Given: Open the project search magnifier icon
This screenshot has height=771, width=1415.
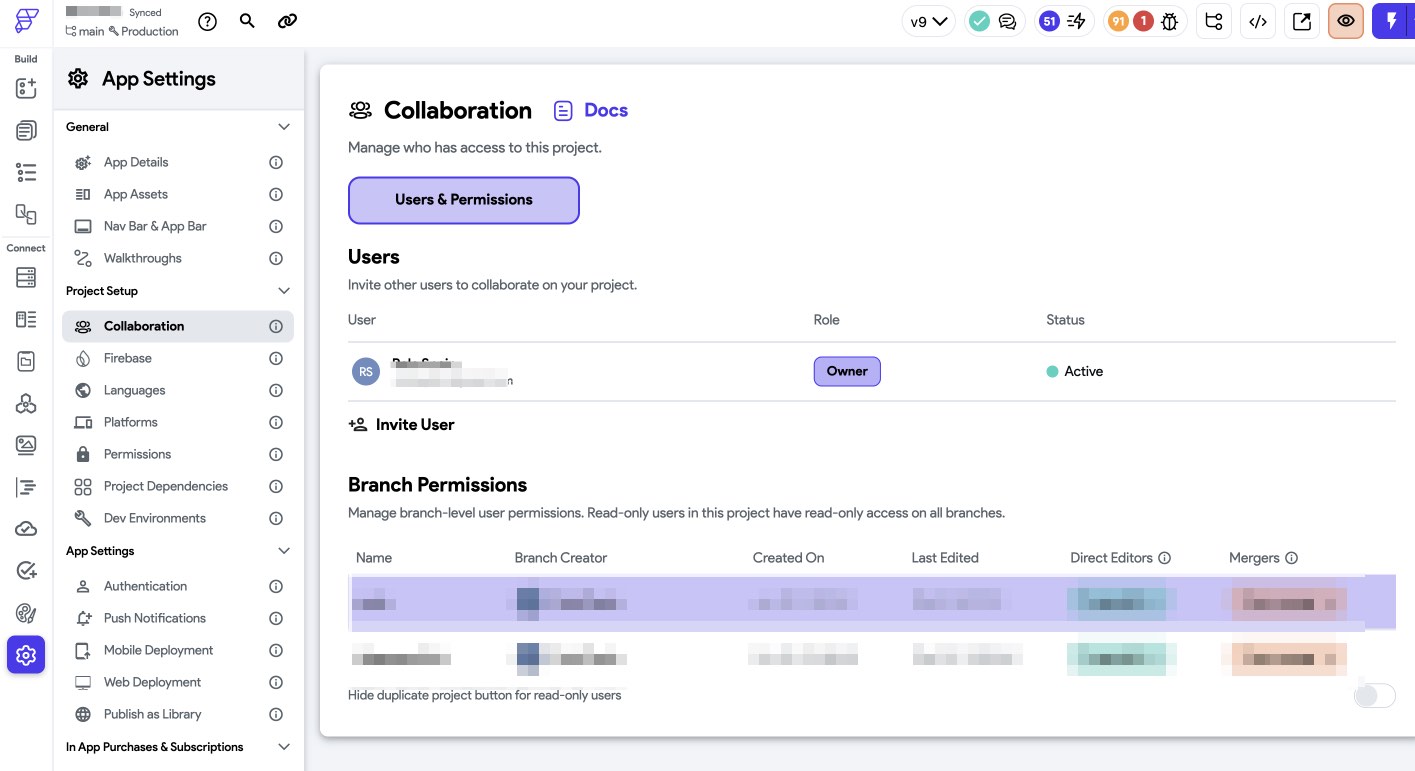Looking at the screenshot, I should pos(248,21).
